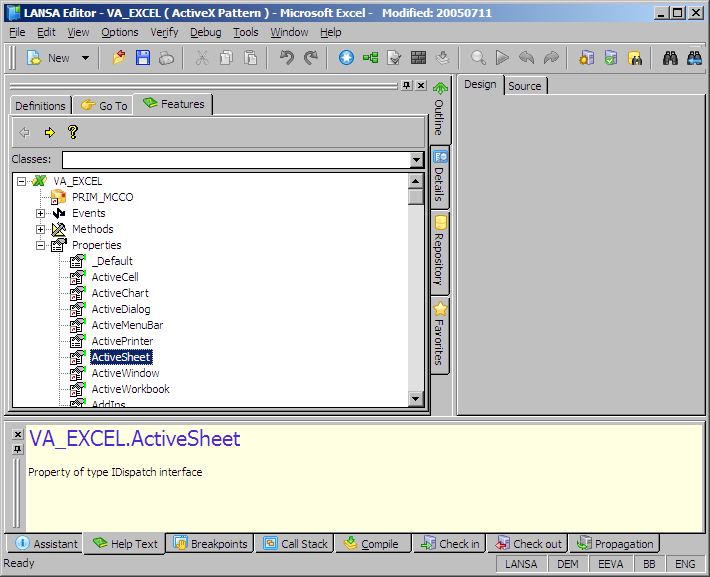
Task: Open the Verify menu
Action: click(x=164, y=32)
